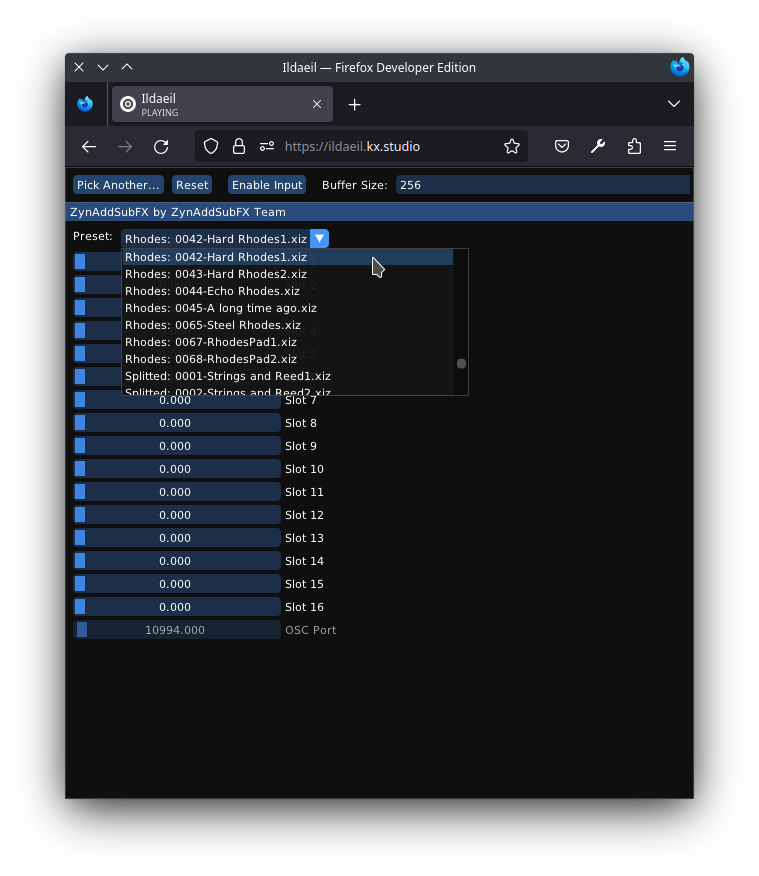
Task: Open the extensions puzzle-piece icon
Action: pos(634,146)
